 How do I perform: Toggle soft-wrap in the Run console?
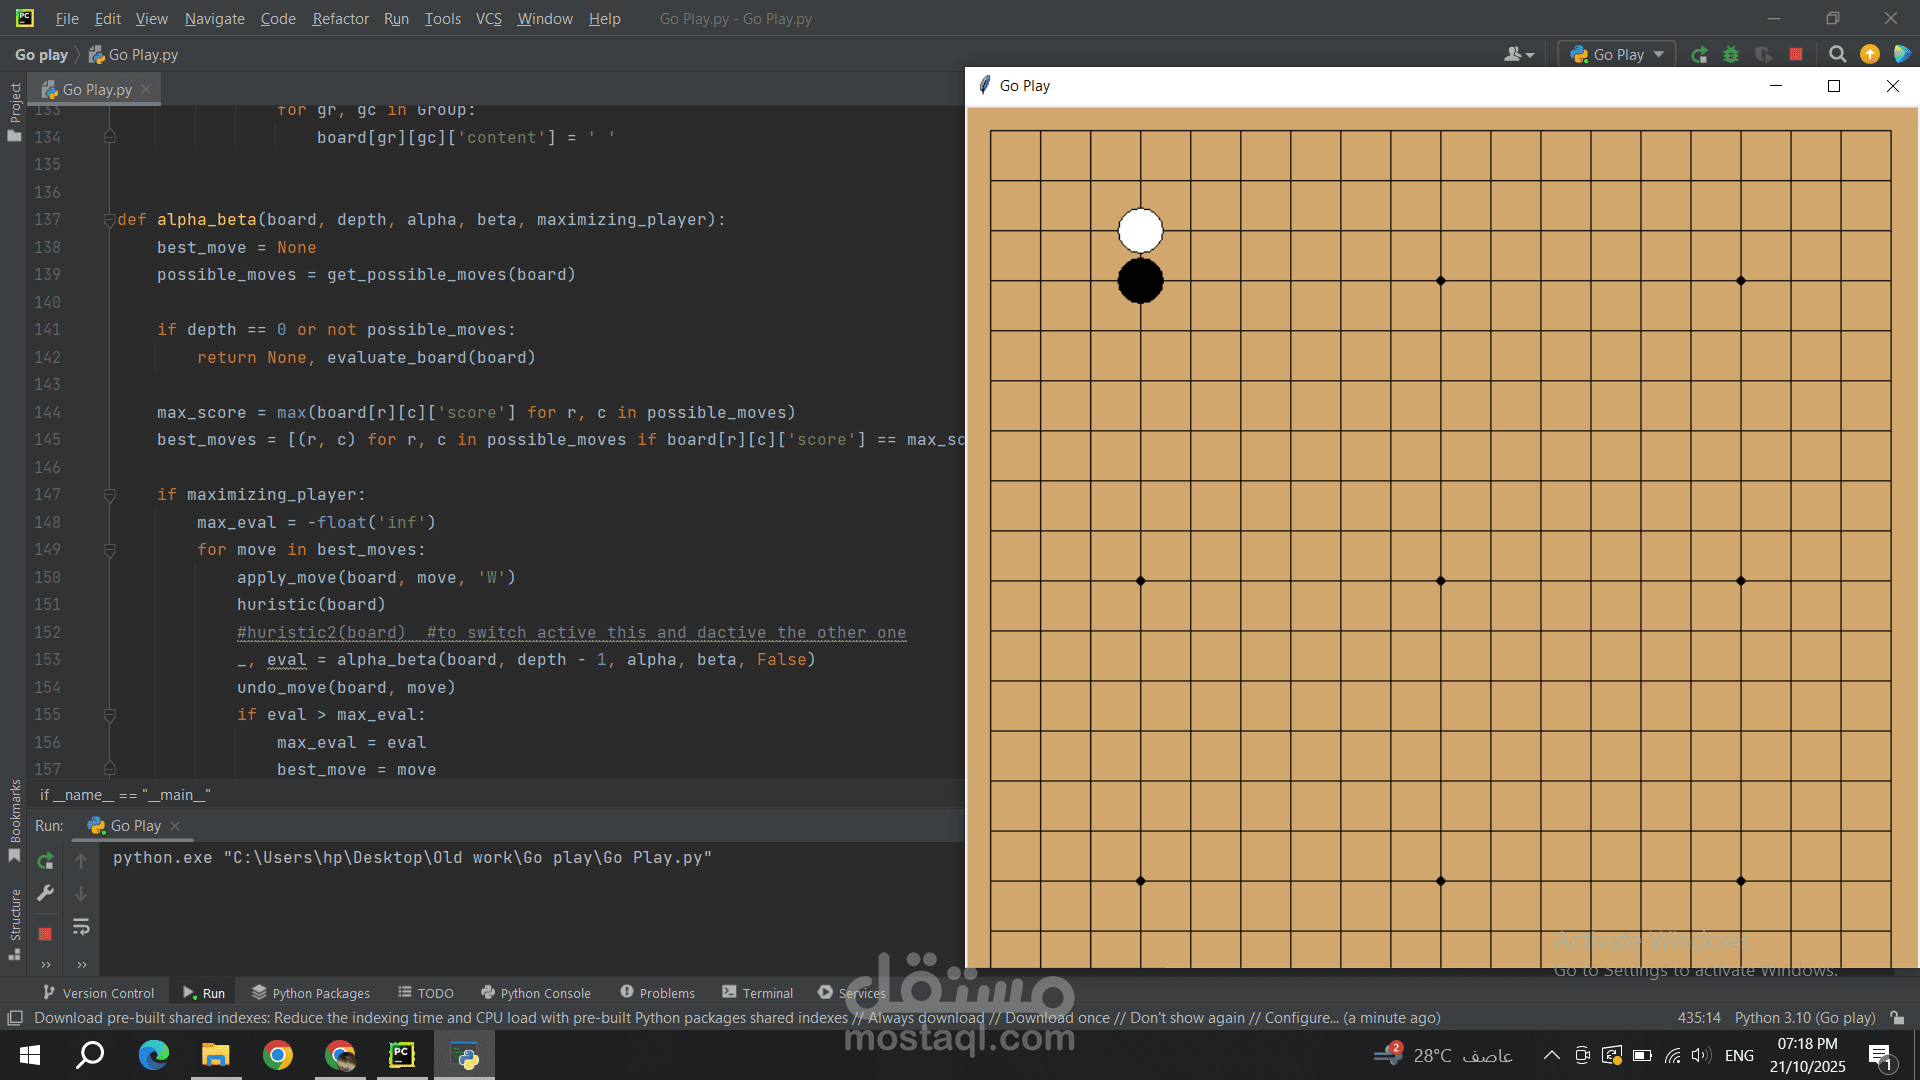81,928
